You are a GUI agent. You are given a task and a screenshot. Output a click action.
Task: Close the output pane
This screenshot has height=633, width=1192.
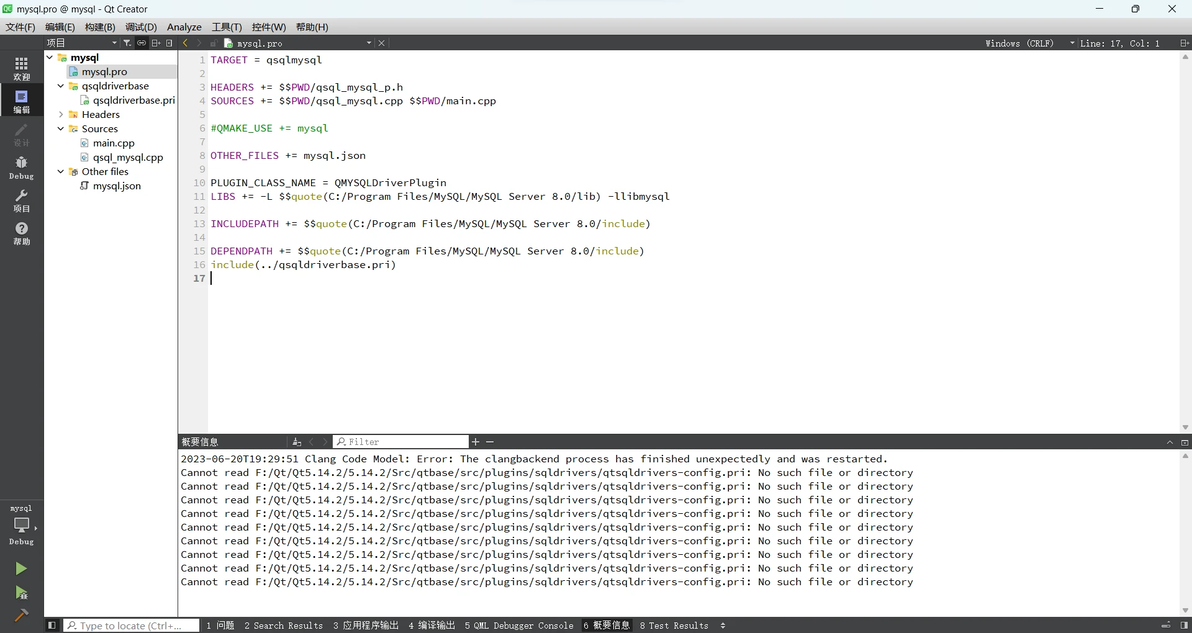click(x=1184, y=442)
